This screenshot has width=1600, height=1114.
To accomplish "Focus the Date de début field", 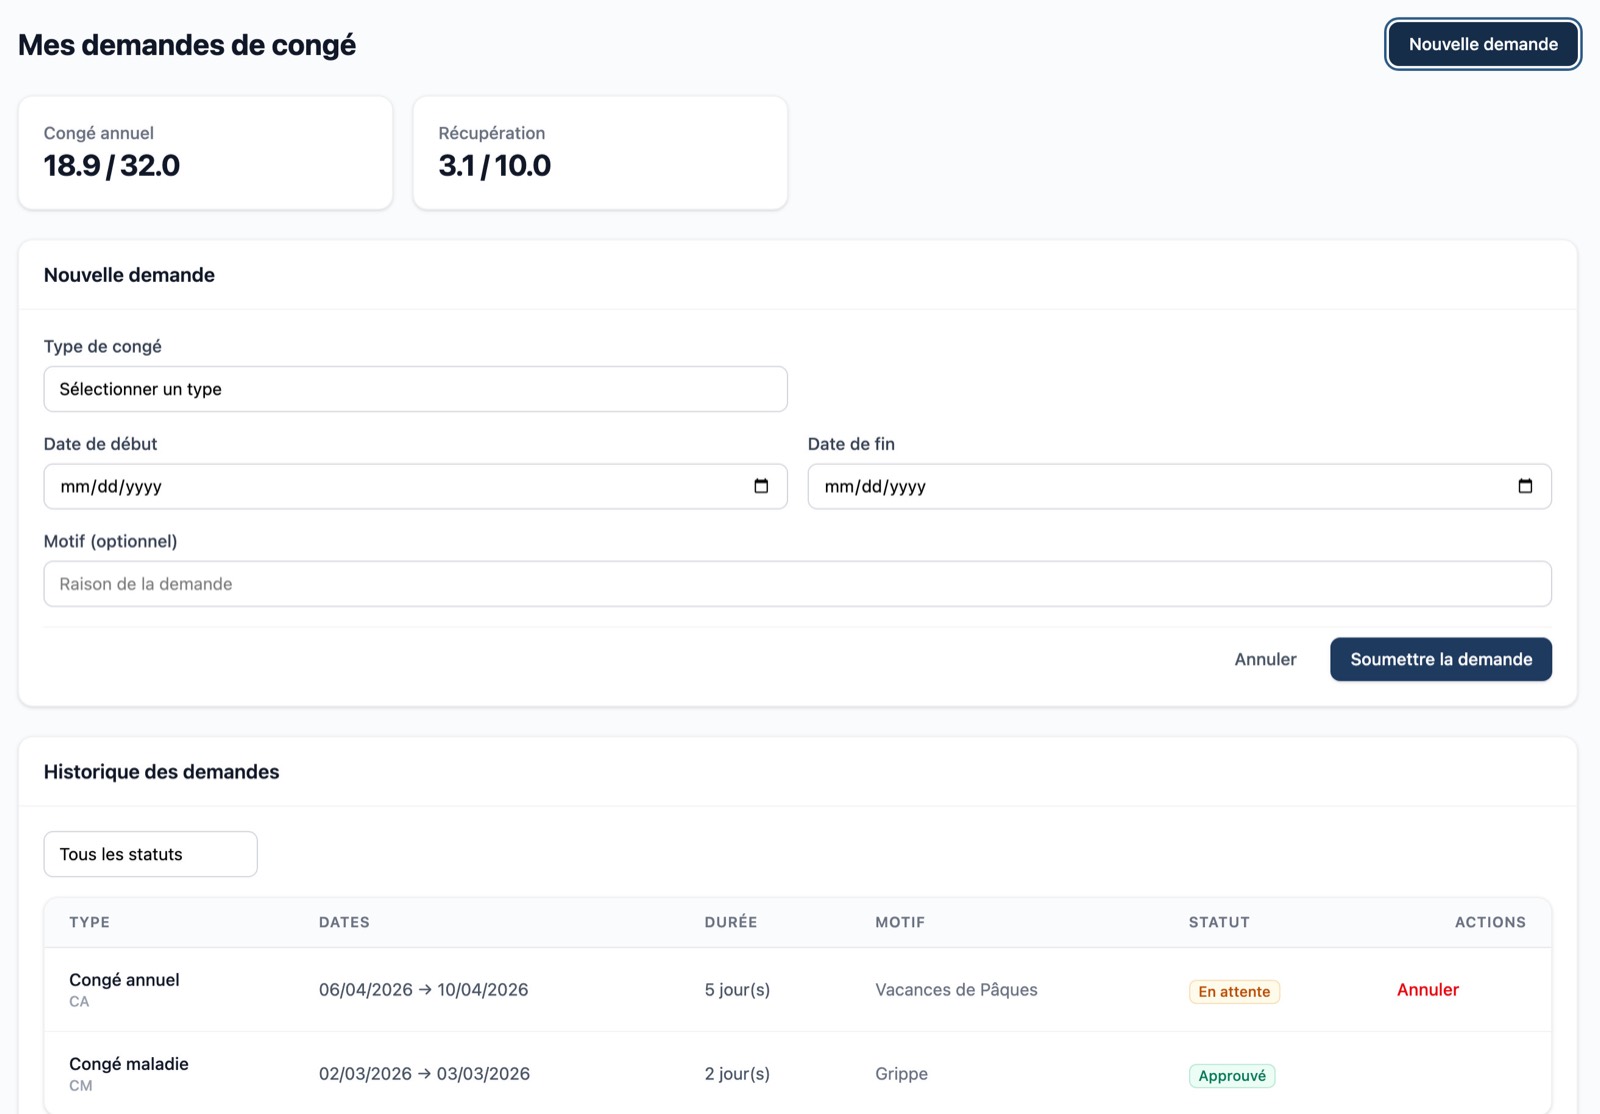I will 415,486.
